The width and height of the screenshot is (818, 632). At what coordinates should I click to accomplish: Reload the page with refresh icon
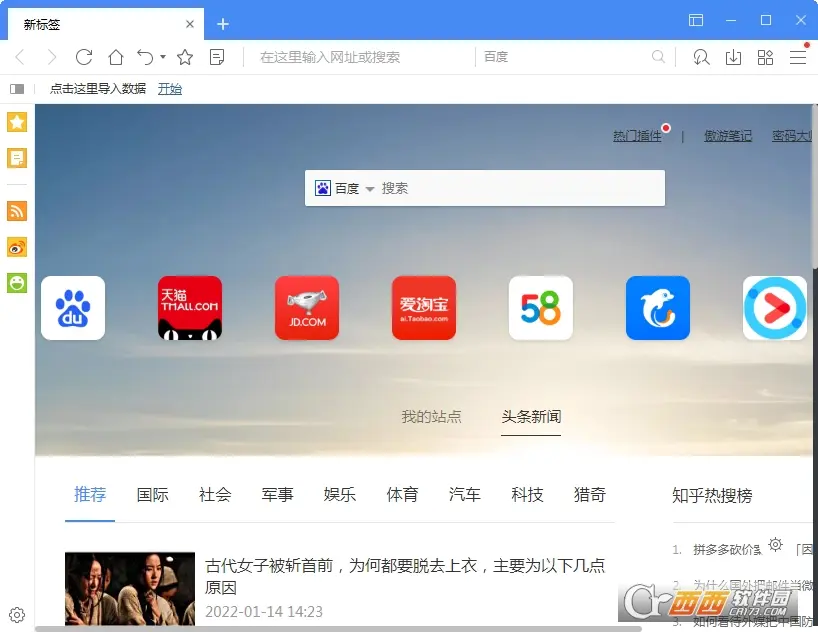pos(83,57)
